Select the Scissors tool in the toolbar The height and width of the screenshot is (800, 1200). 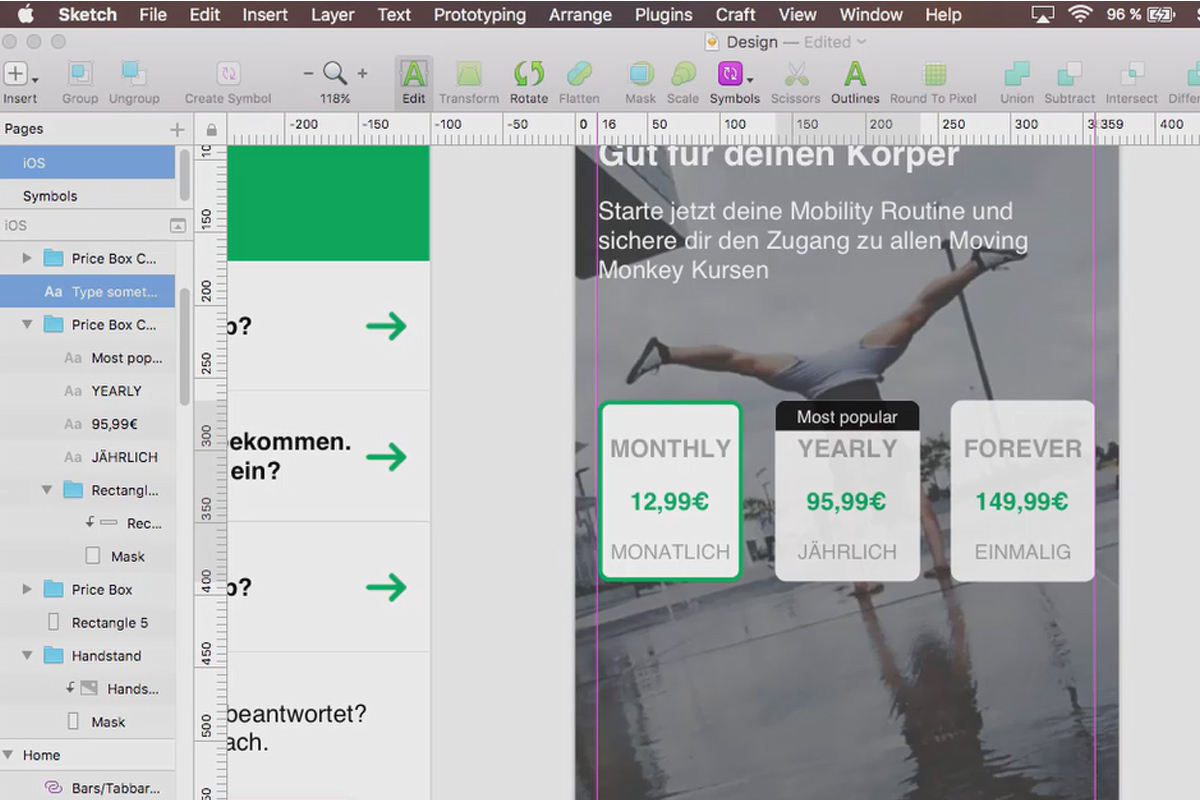pyautogui.click(x=795, y=76)
